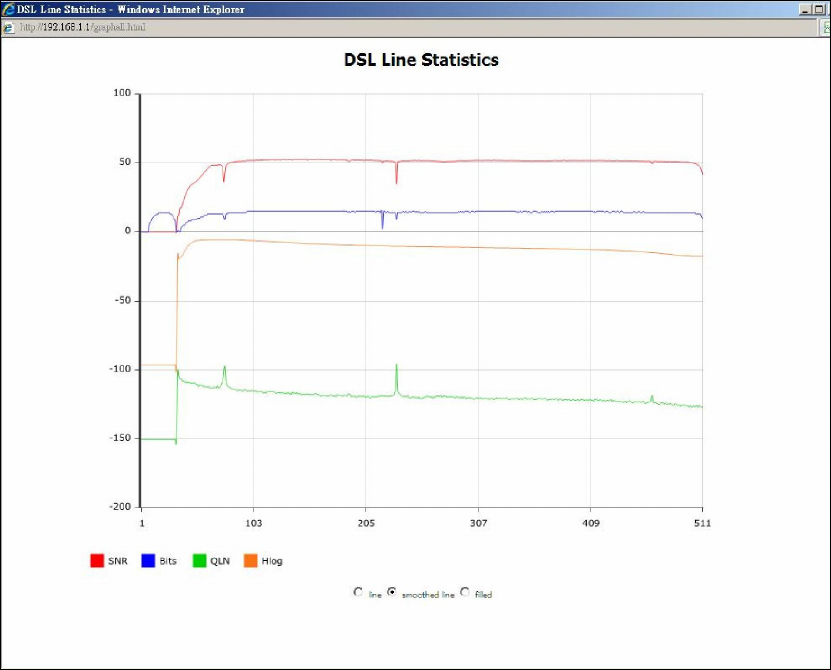Click the x-axis label 307

click(x=479, y=524)
